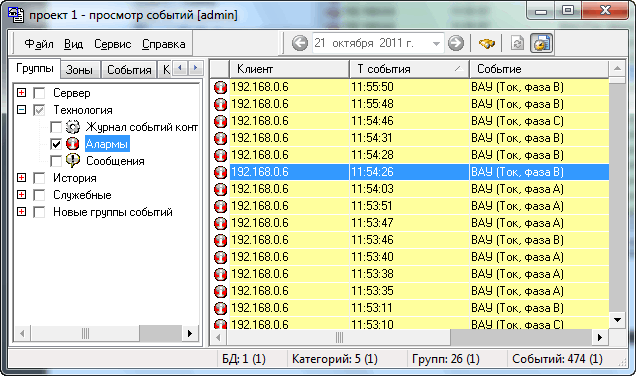Image resolution: width=636 pixels, height=376 pixels.
Task: Expand the Сервер tree node
Action: point(21,92)
